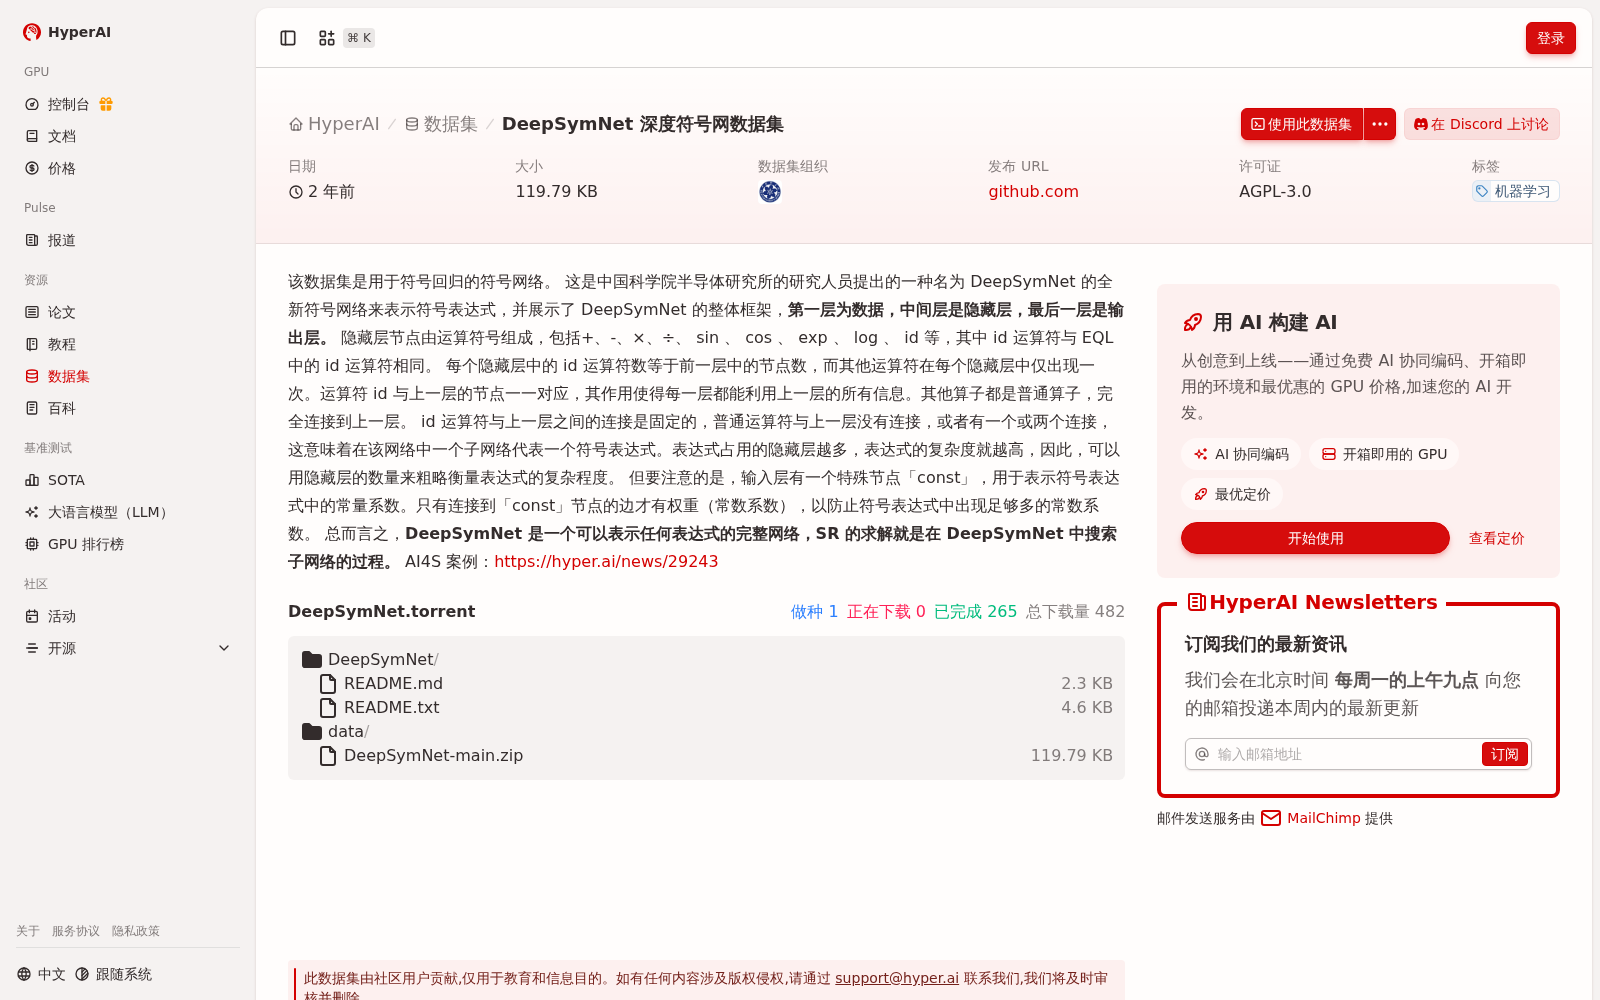Screen dimensions: 1600x1000
Task: Open the hyper.ai/news/29243 link
Action: tap(606, 562)
